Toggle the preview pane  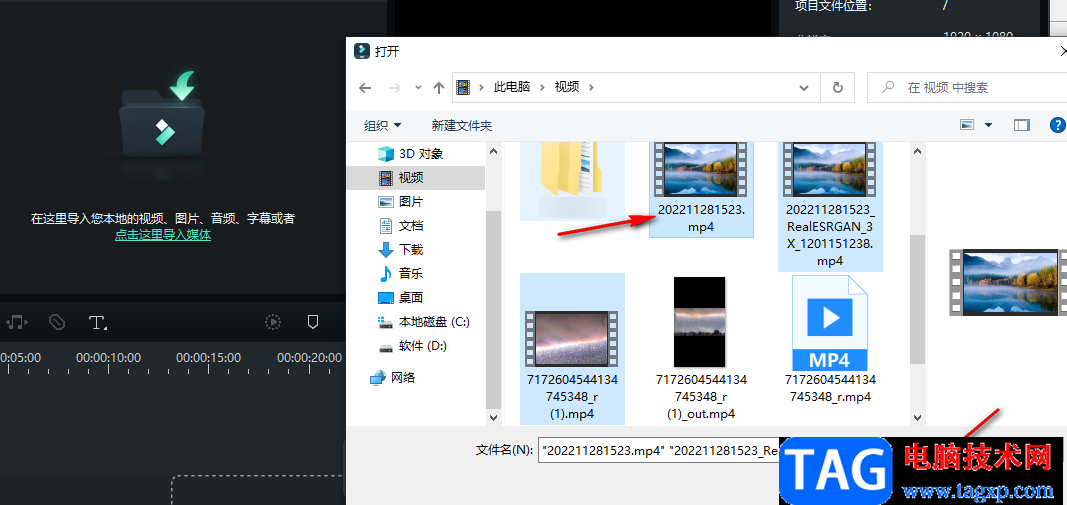click(x=1021, y=125)
